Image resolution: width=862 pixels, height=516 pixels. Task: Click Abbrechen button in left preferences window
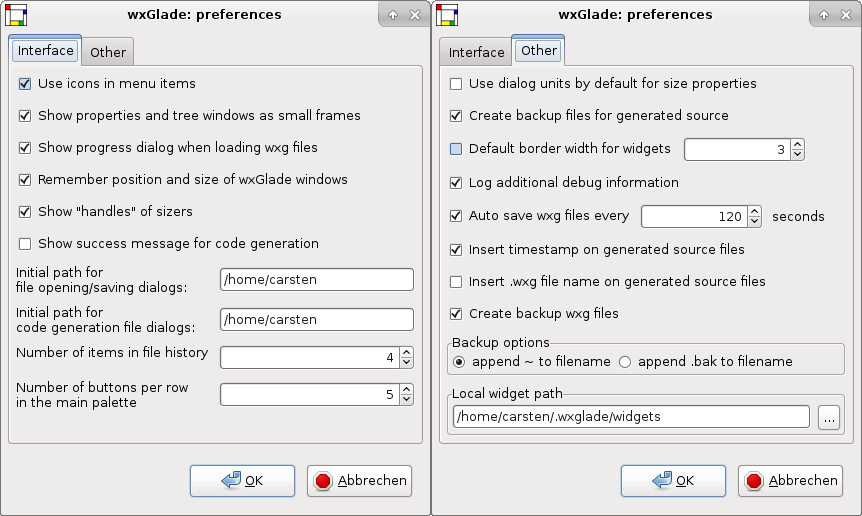pos(360,481)
